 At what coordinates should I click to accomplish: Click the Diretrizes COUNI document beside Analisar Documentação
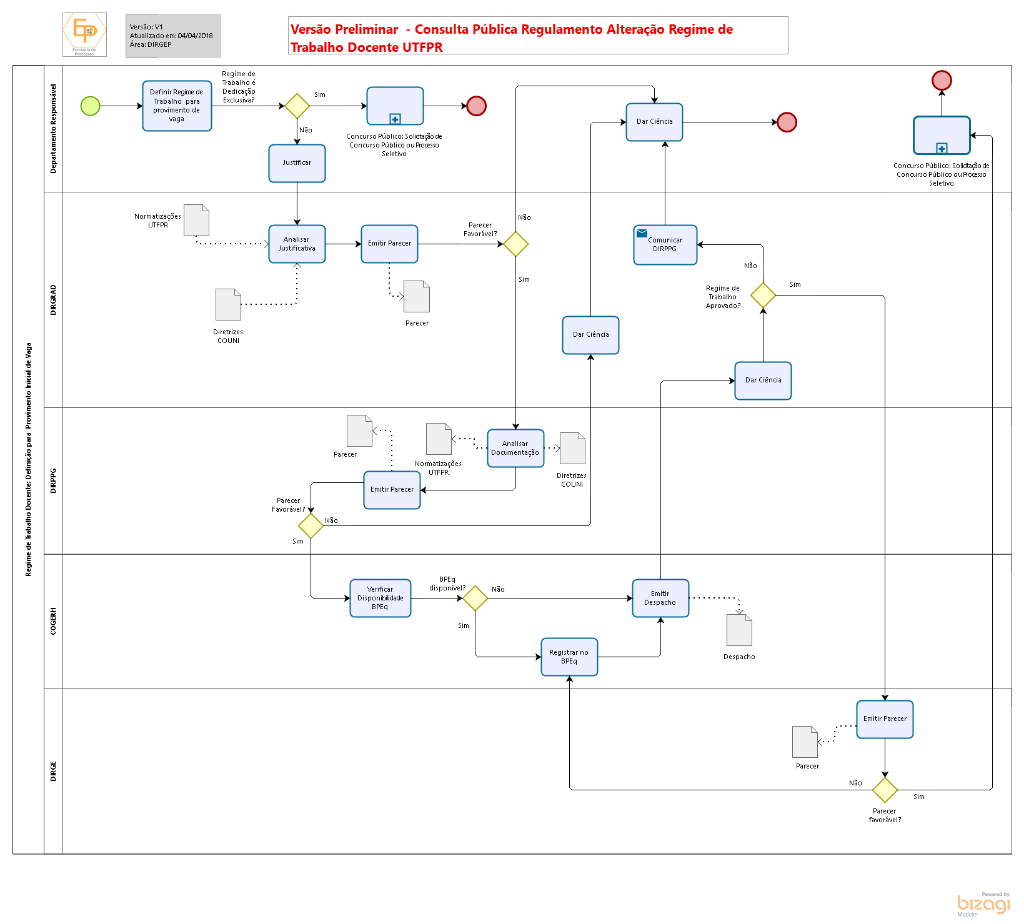tap(572, 449)
